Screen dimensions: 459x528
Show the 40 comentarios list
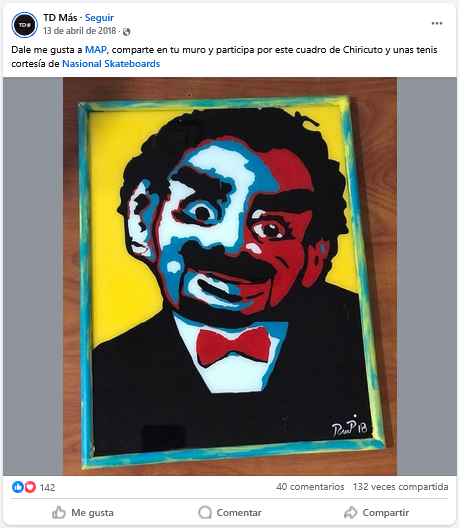tap(310, 487)
